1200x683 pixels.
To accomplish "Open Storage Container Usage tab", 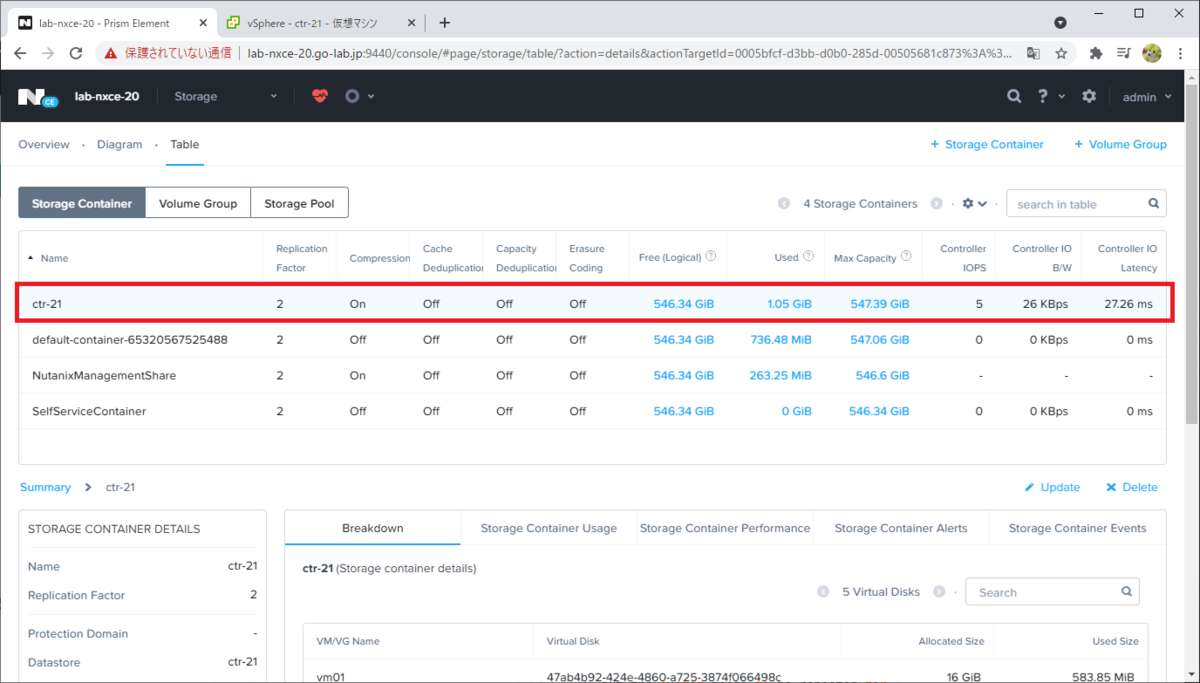I will (549, 528).
